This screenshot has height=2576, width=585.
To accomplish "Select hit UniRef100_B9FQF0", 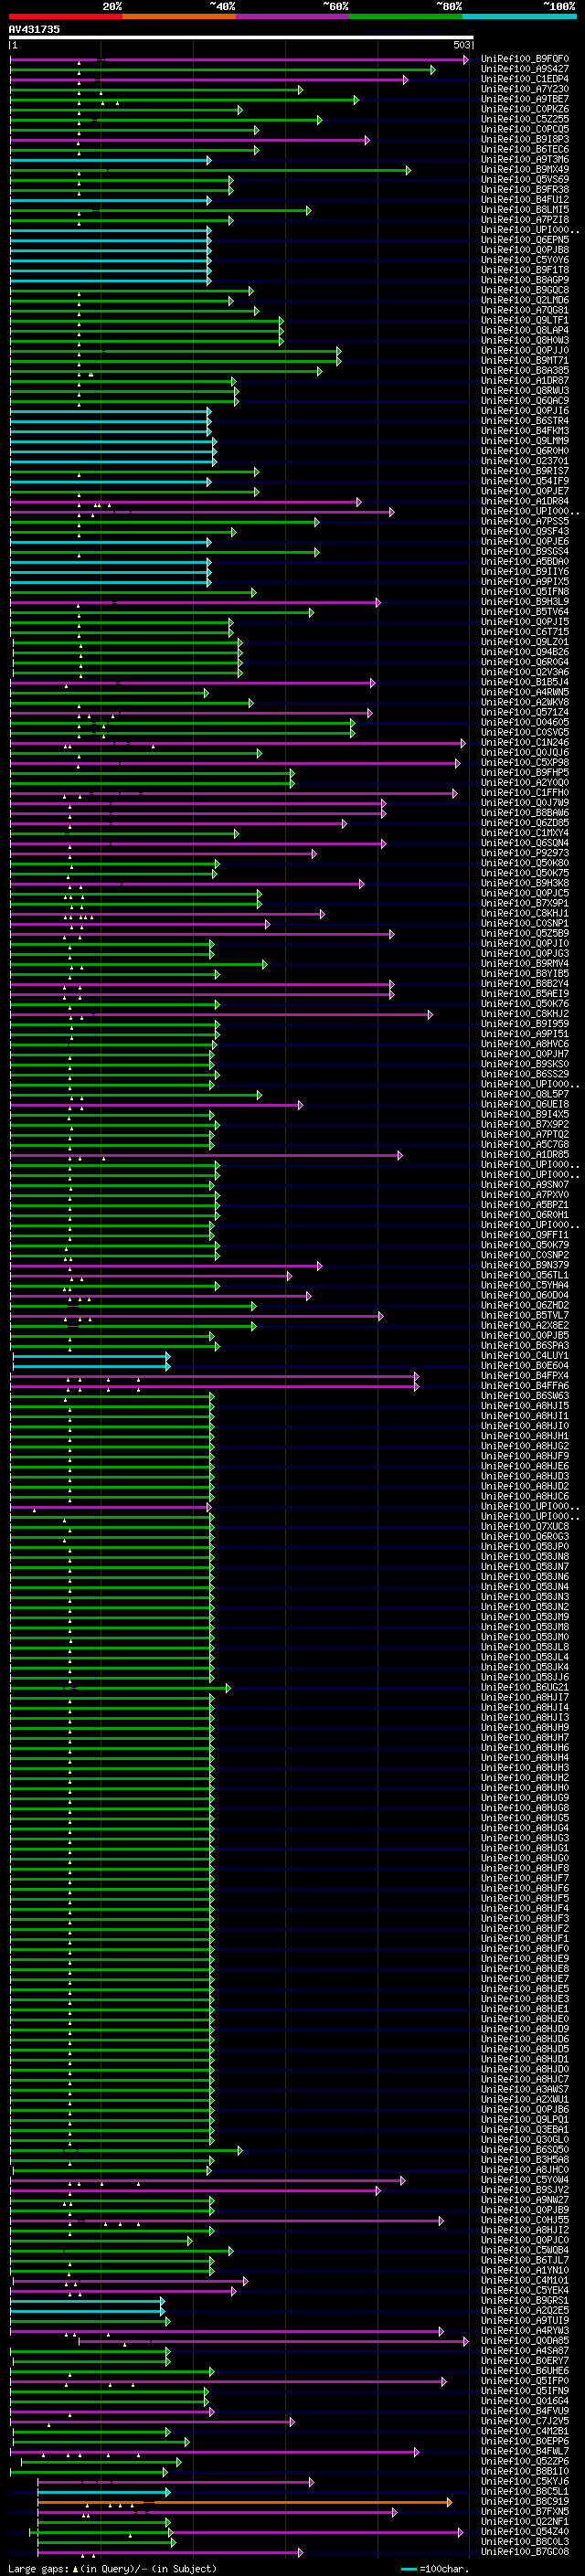I will pos(525,59).
